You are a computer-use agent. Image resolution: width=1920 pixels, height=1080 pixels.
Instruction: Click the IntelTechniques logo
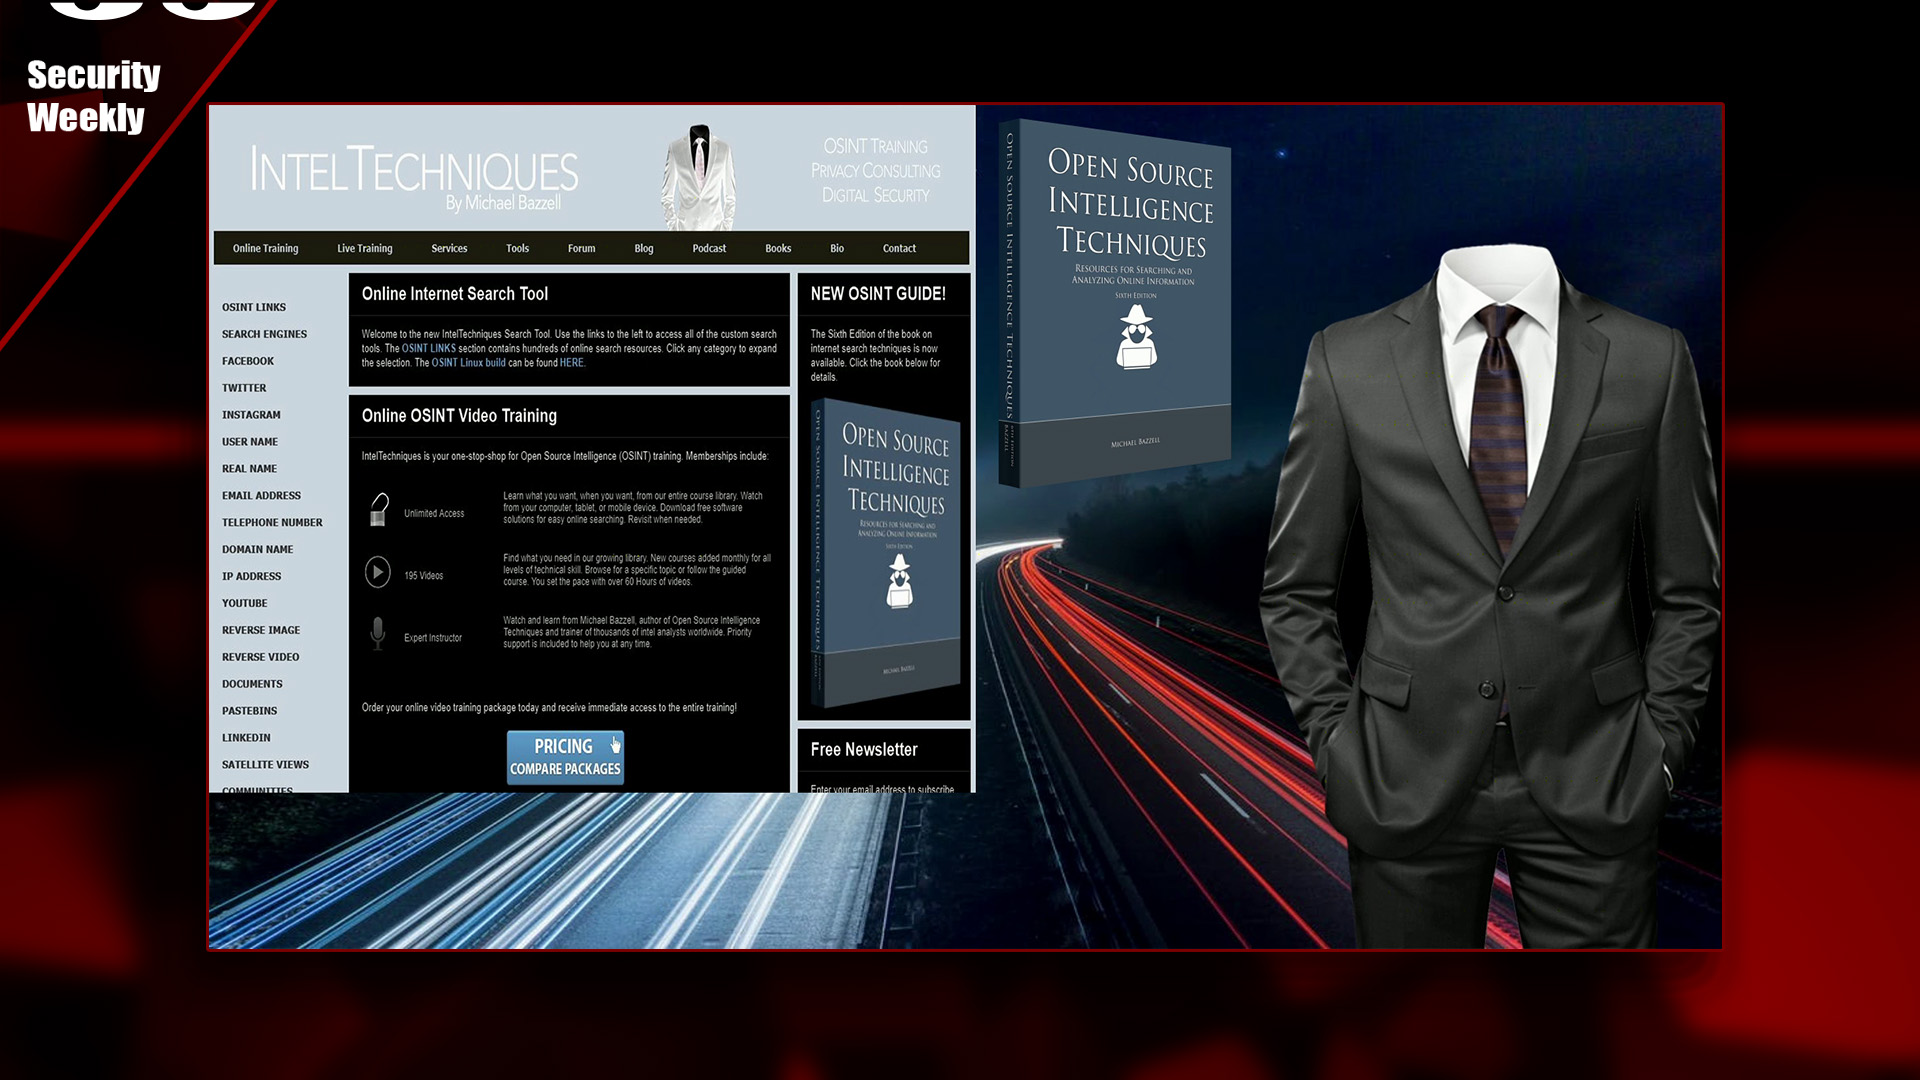415,172
